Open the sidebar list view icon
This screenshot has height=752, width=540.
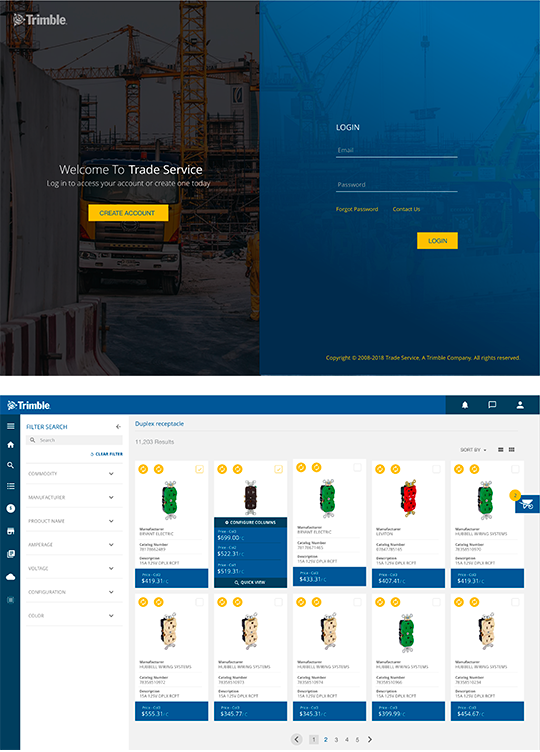(11, 486)
